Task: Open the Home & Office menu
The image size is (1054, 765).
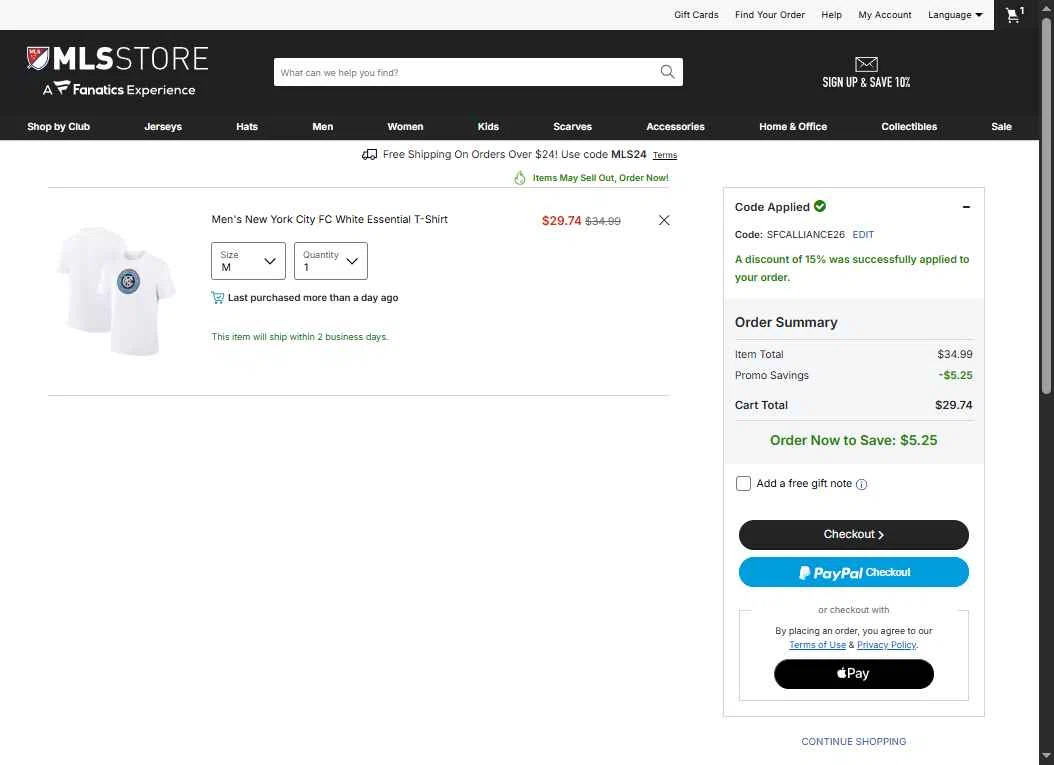Action: 793,126
